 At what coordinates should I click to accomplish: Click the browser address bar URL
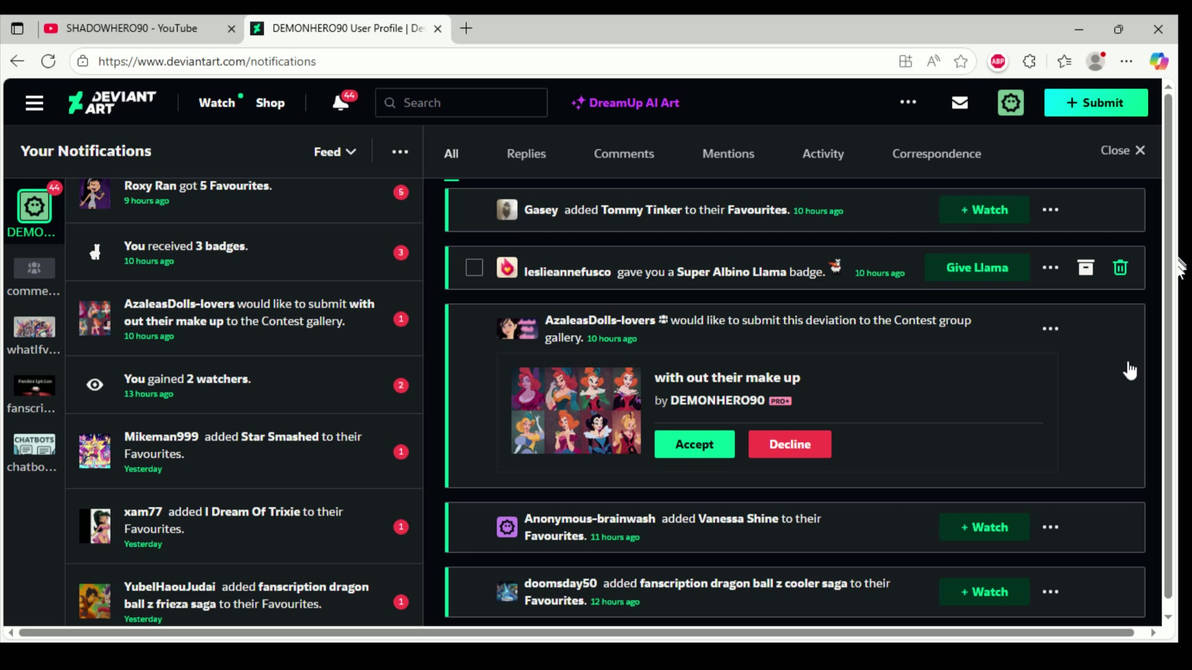click(207, 62)
